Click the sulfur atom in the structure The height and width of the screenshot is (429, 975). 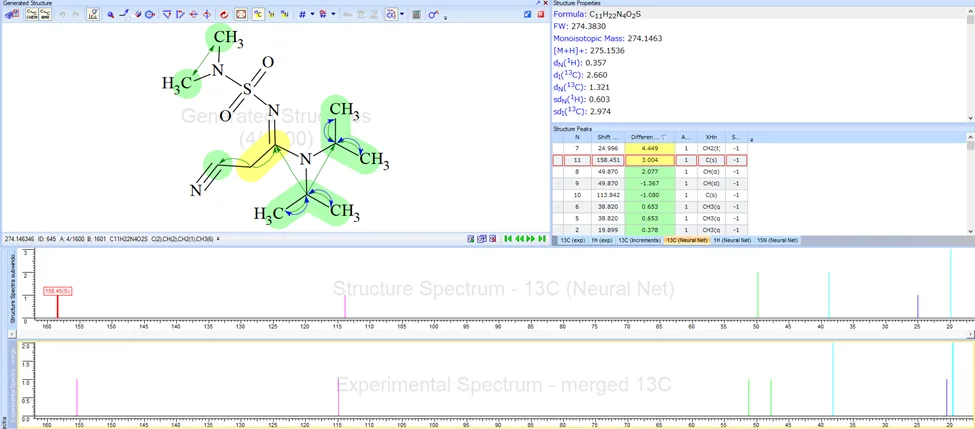point(247,91)
